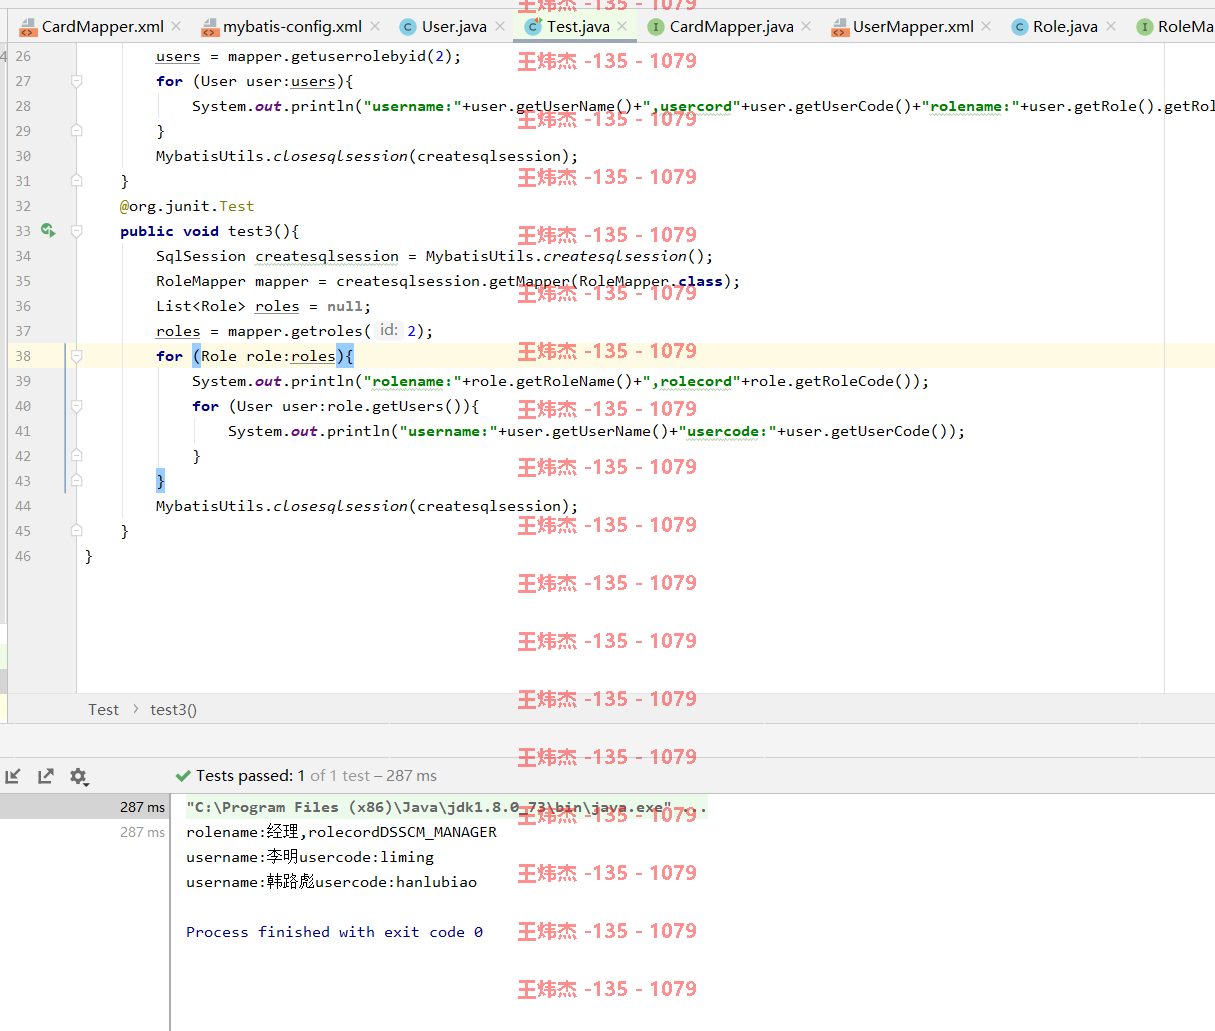Select the highlighted 287 ms test result row
The width and height of the screenshot is (1215, 1031).
tap(85, 807)
